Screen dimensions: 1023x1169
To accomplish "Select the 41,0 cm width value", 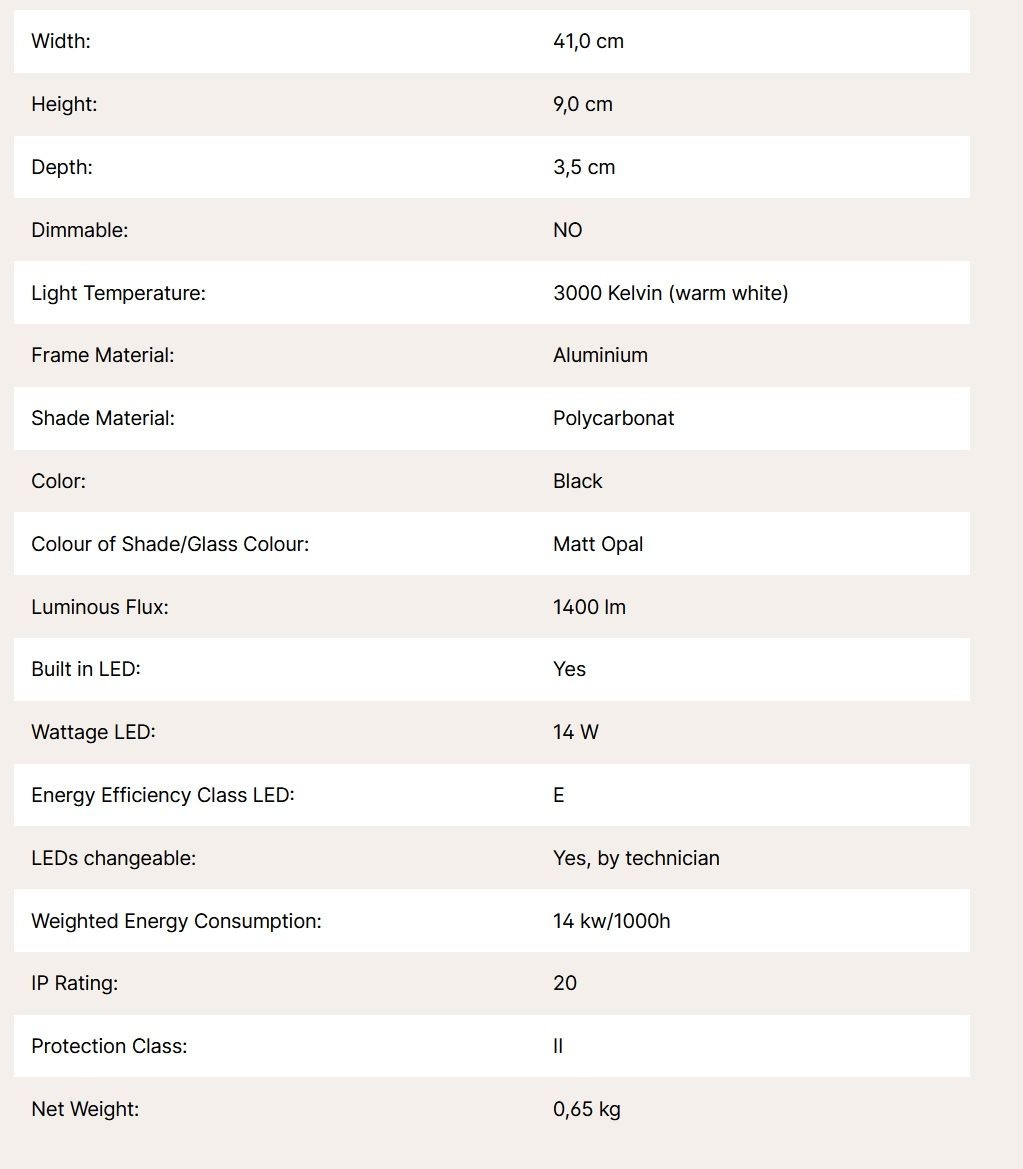I will click(588, 41).
